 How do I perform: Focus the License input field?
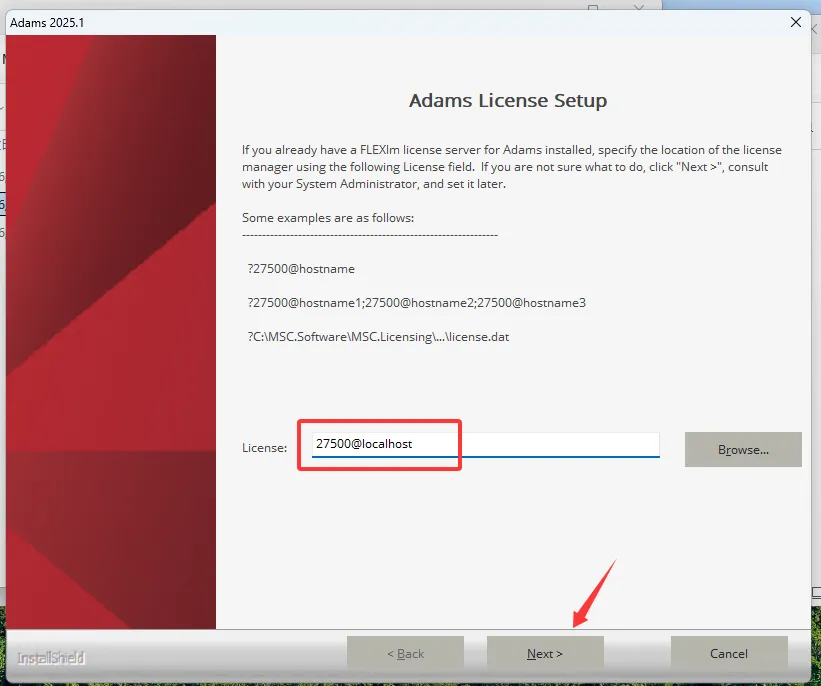tap(485, 445)
